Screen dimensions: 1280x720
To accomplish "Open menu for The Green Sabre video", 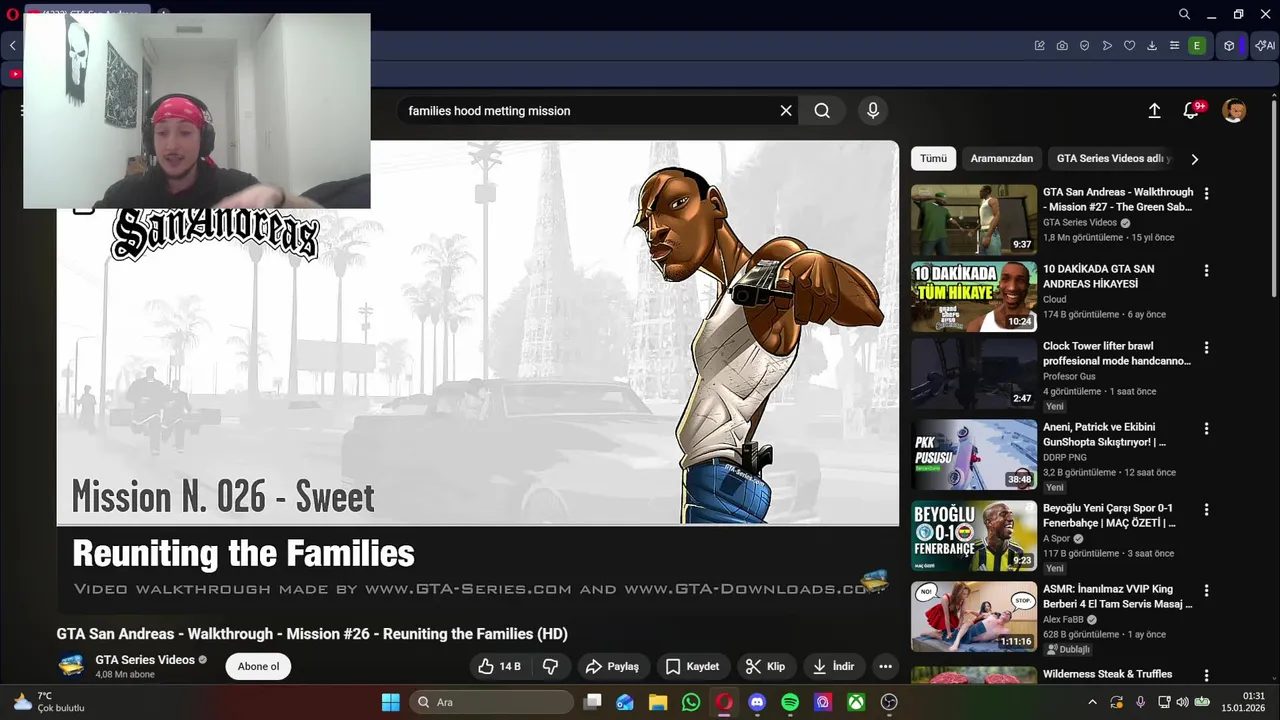I will coord(1206,194).
